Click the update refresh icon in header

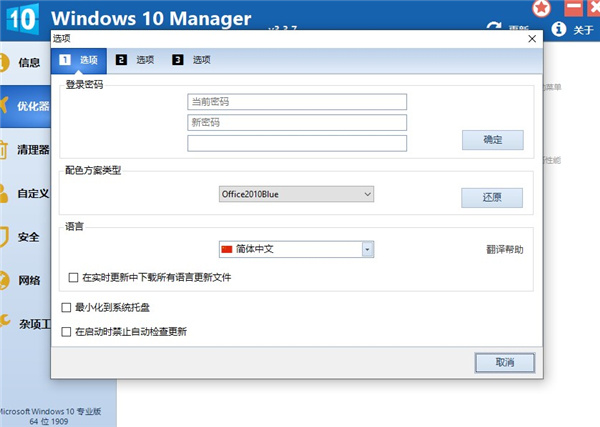click(494, 26)
